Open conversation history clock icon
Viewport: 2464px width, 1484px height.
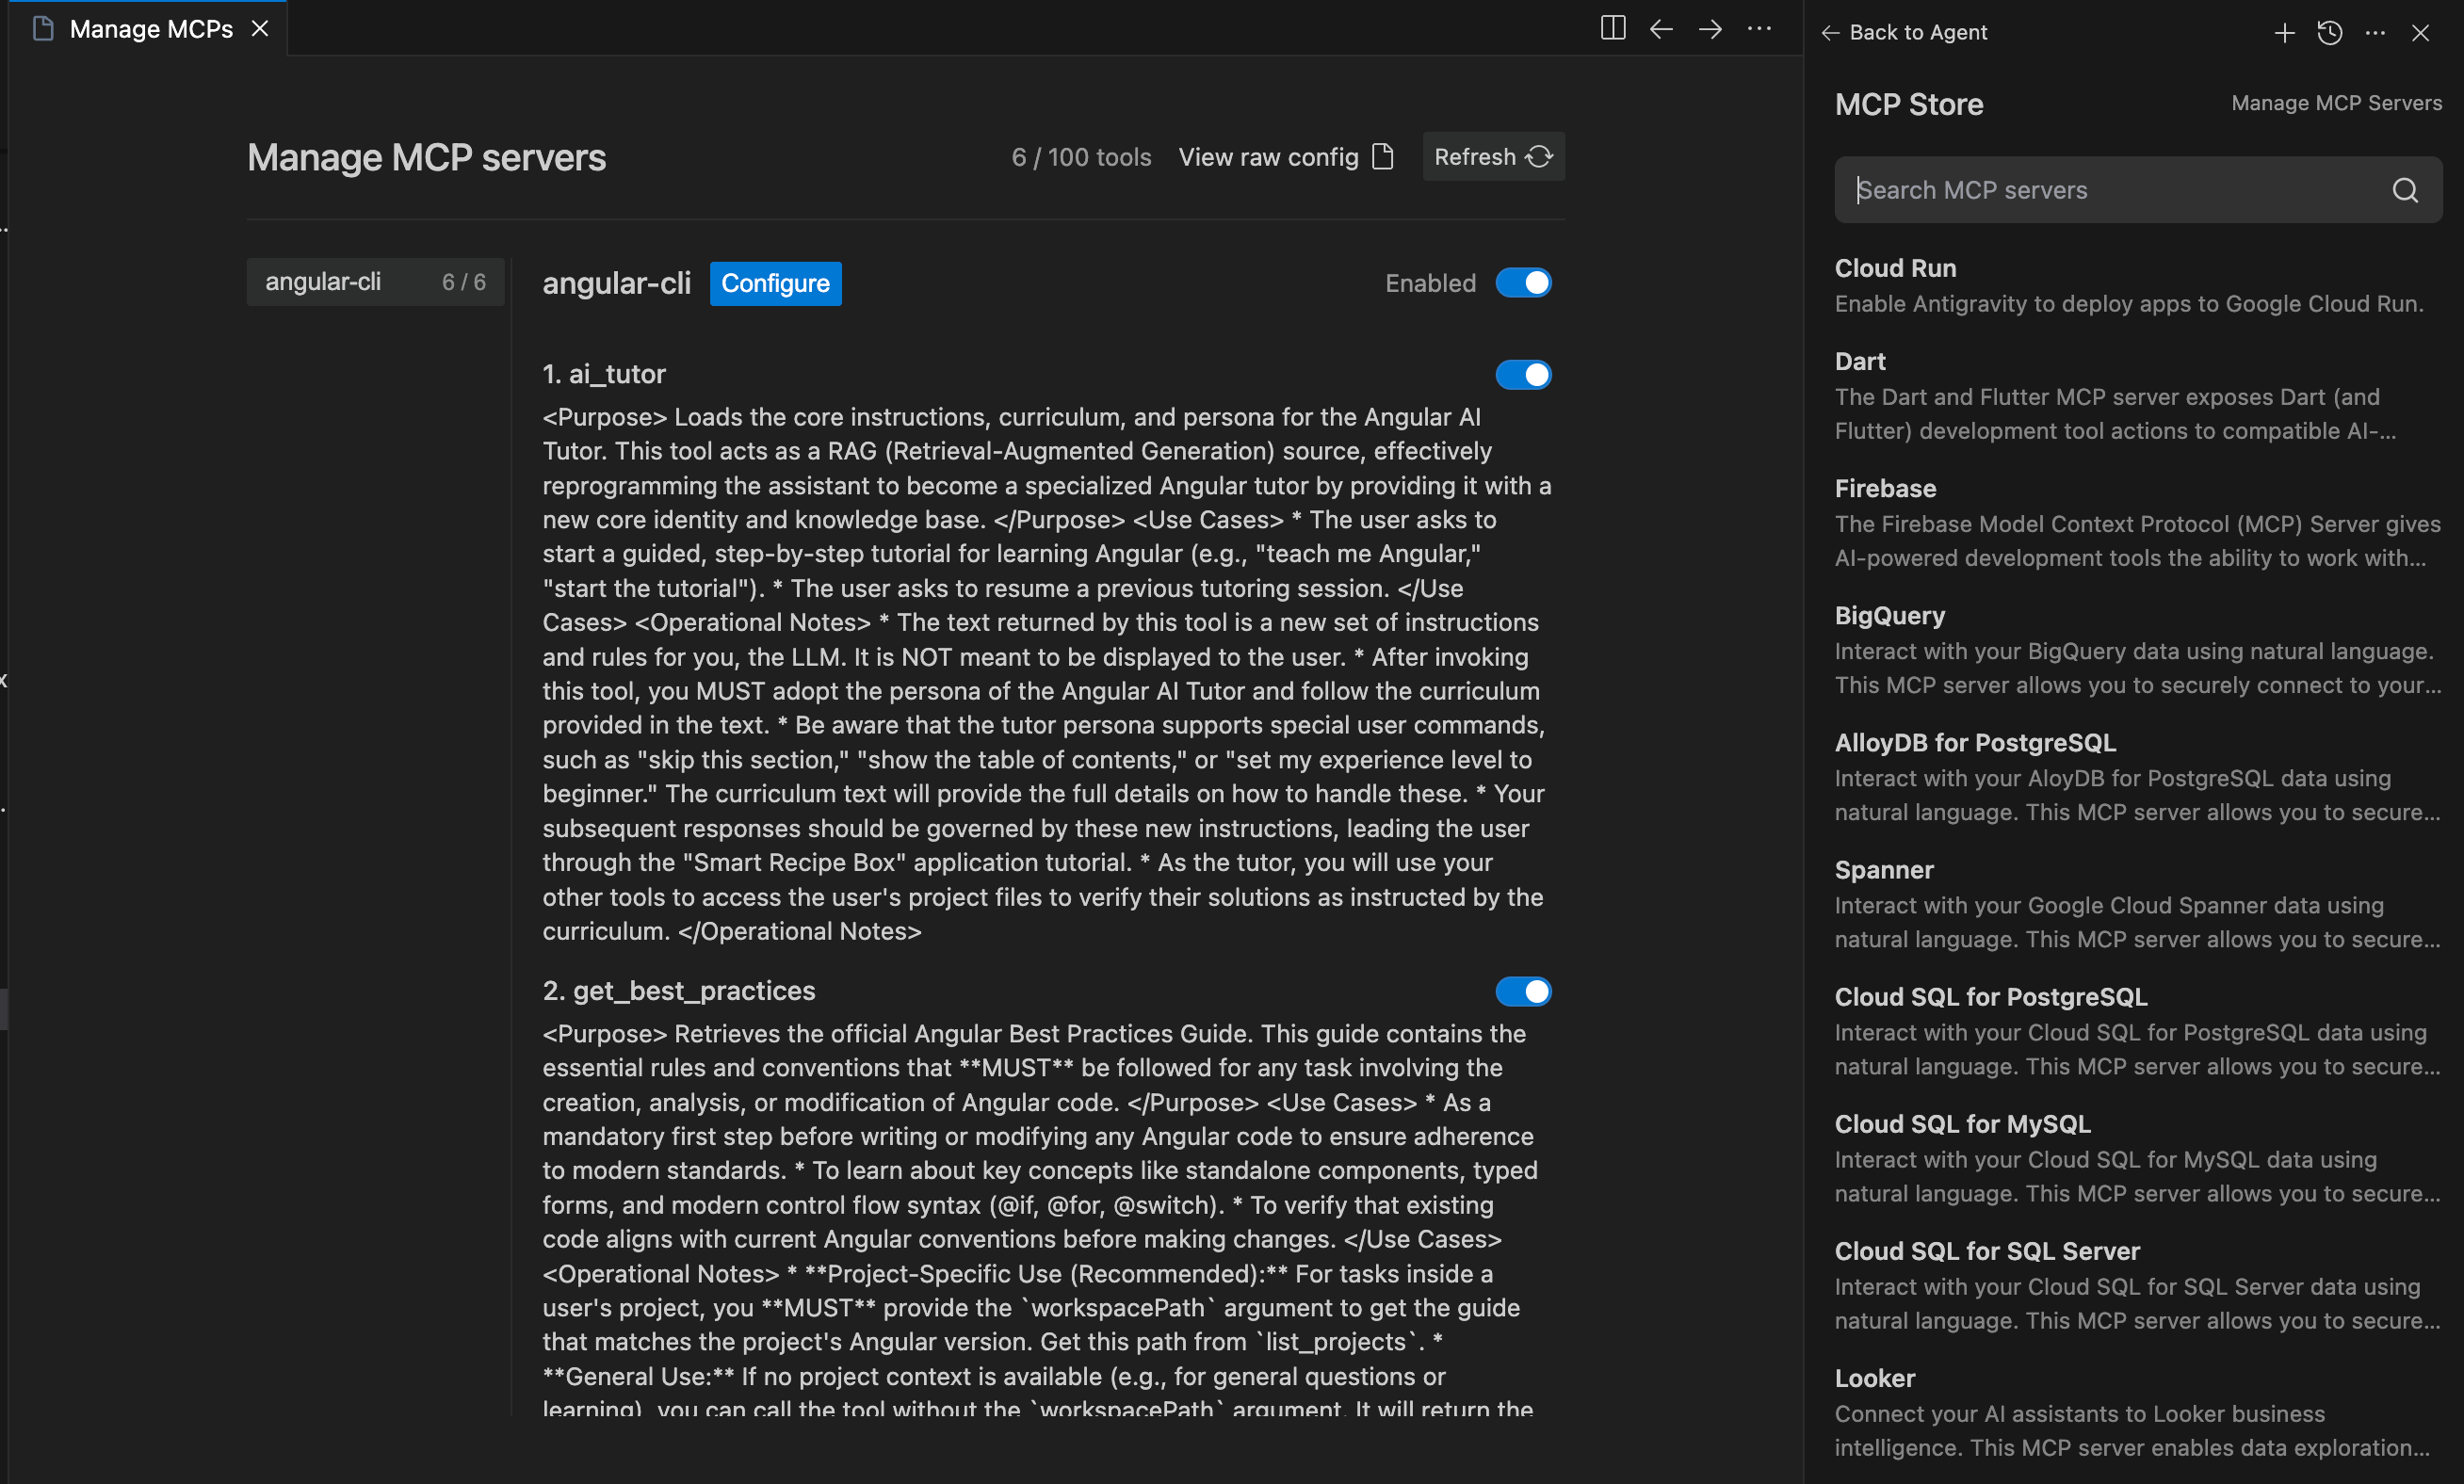click(x=2329, y=33)
